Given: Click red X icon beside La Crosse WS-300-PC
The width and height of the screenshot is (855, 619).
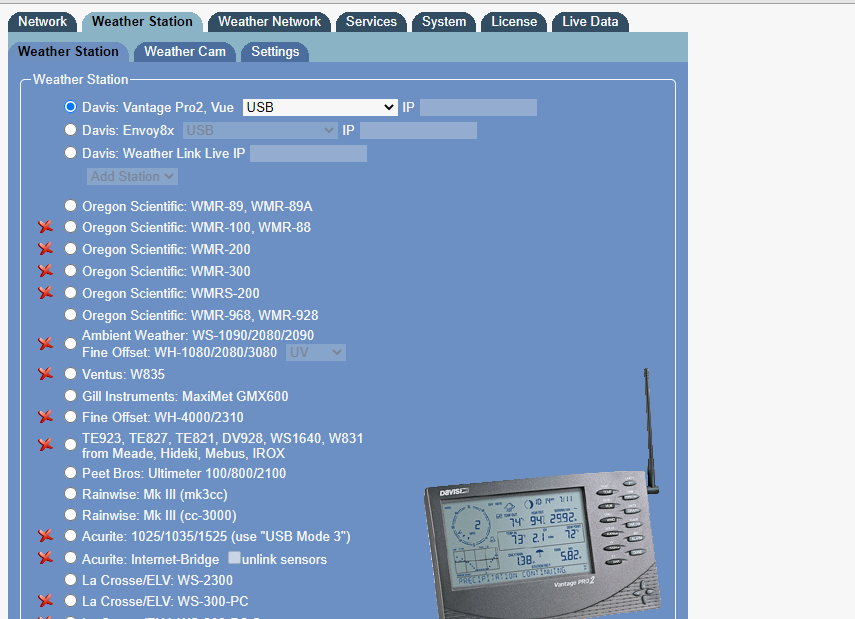Looking at the screenshot, I should [x=45, y=601].
